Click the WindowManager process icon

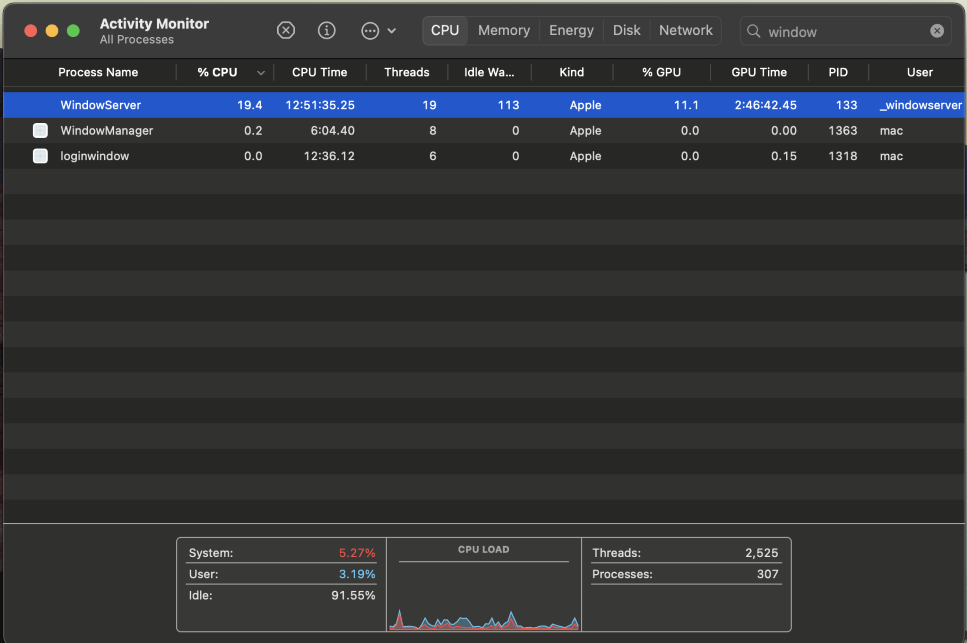point(40,130)
